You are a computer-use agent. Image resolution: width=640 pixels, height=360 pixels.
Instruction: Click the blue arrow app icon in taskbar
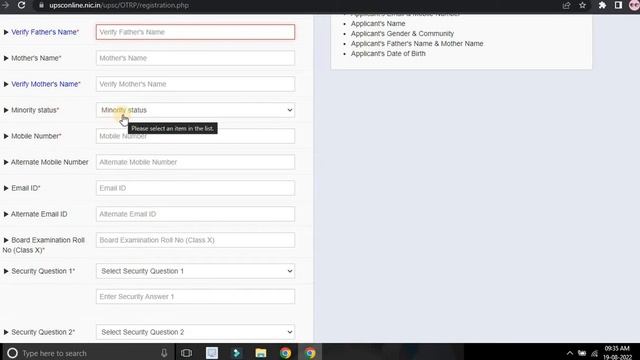[236, 353]
